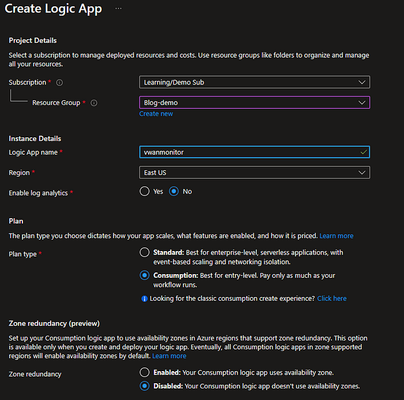Click the Create Logic App page title
The height and width of the screenshot is (400, 404).
[53, 9]
